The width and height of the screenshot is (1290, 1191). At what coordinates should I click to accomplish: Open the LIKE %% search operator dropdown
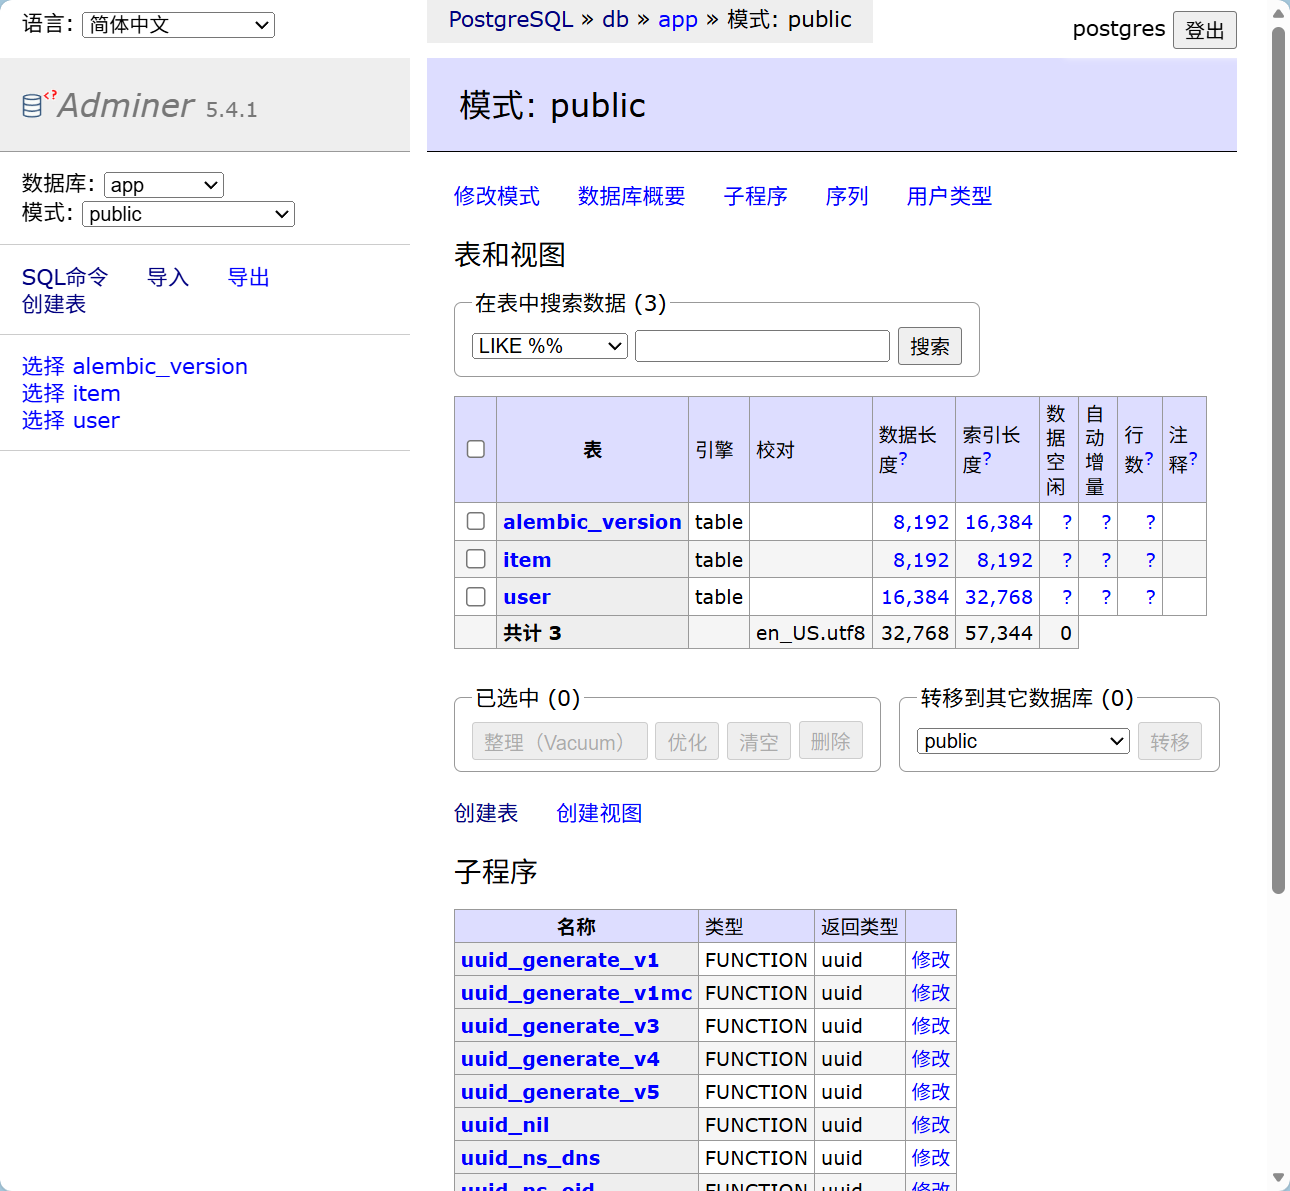(x=549, y=346)
